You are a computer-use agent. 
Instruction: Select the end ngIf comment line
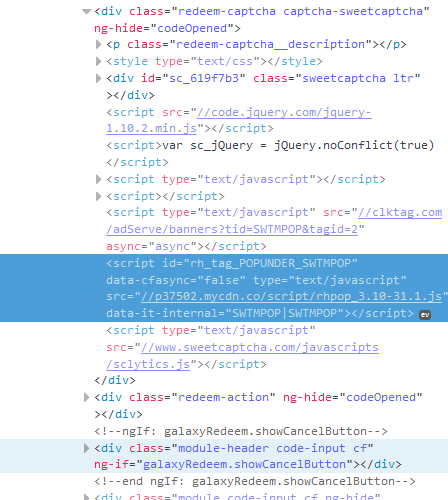click(x=255, y=481)
